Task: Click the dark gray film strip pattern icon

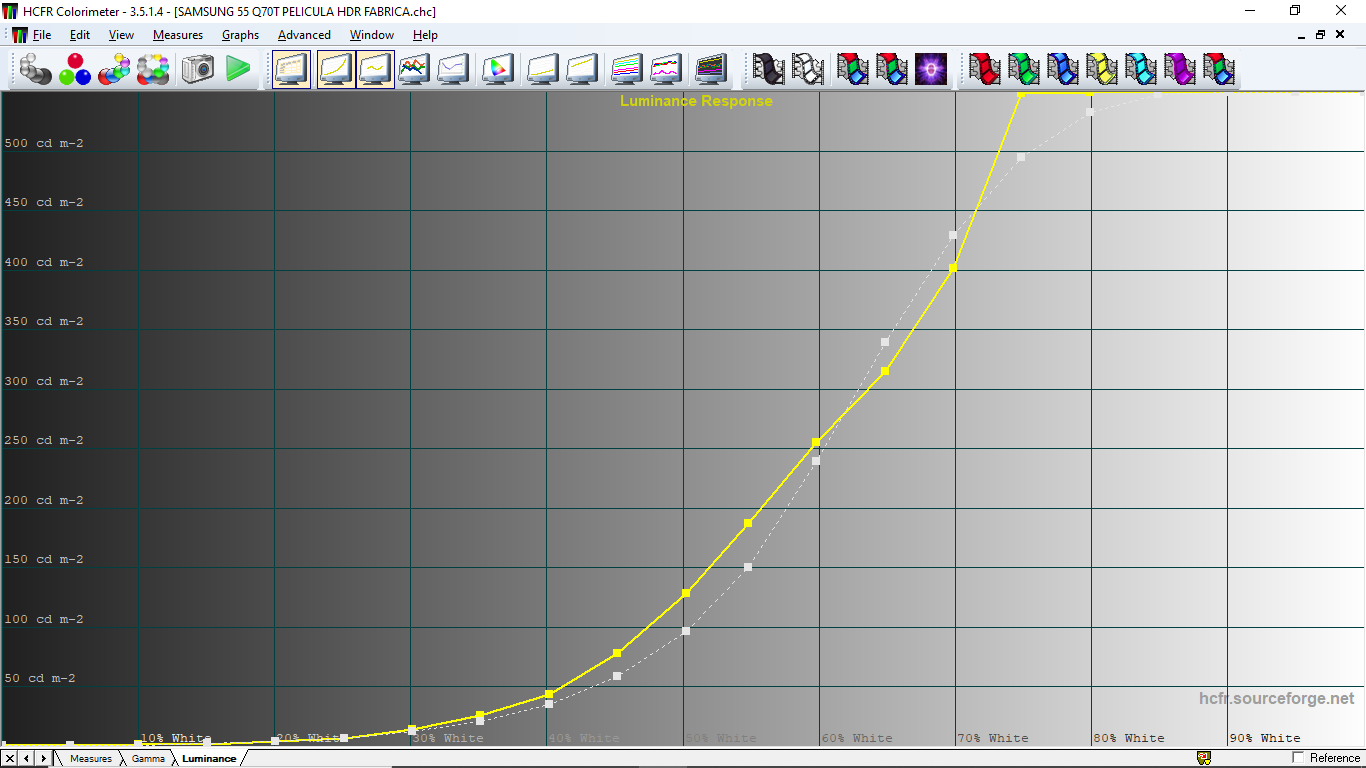Action: 768,69
